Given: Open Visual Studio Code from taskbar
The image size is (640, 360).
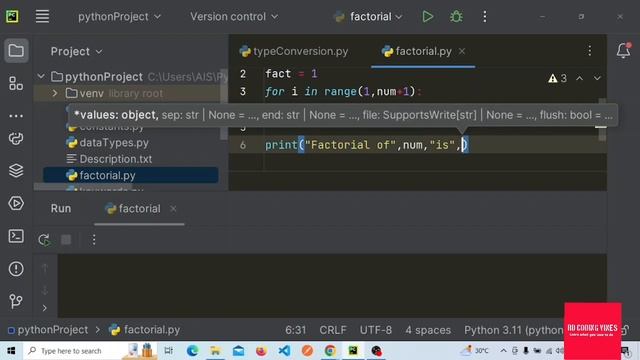Looking at the screenshot, I should click(284, 351).
